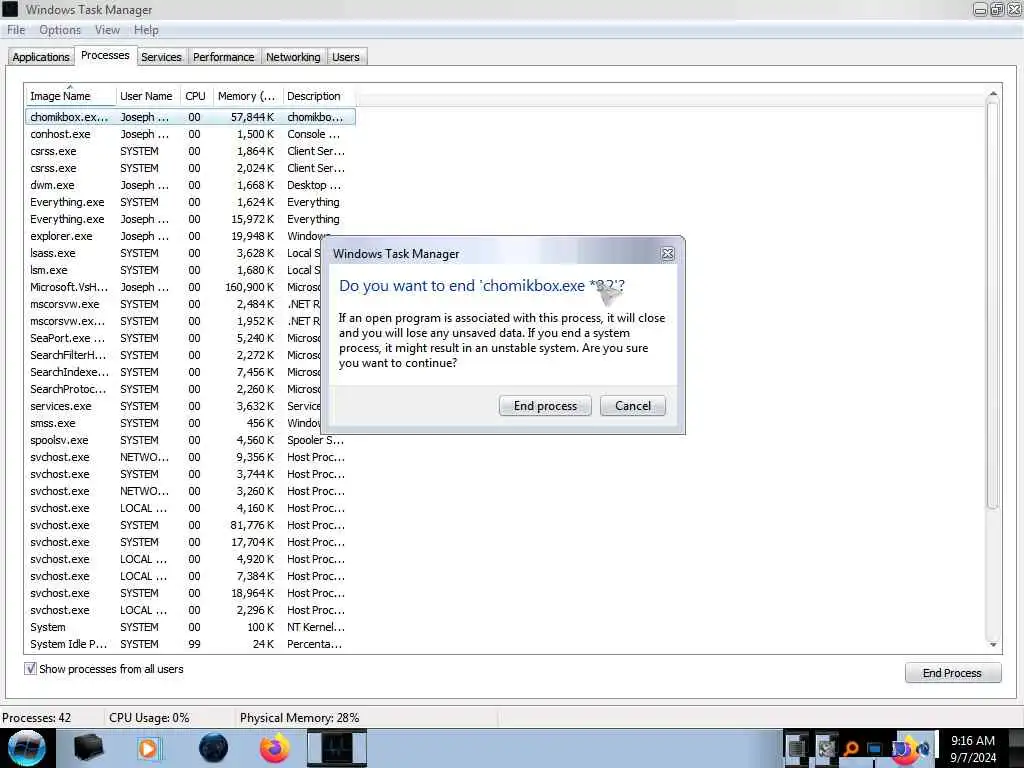Switch to the Networking tab

pyautogui.click(x=293, y=57)
